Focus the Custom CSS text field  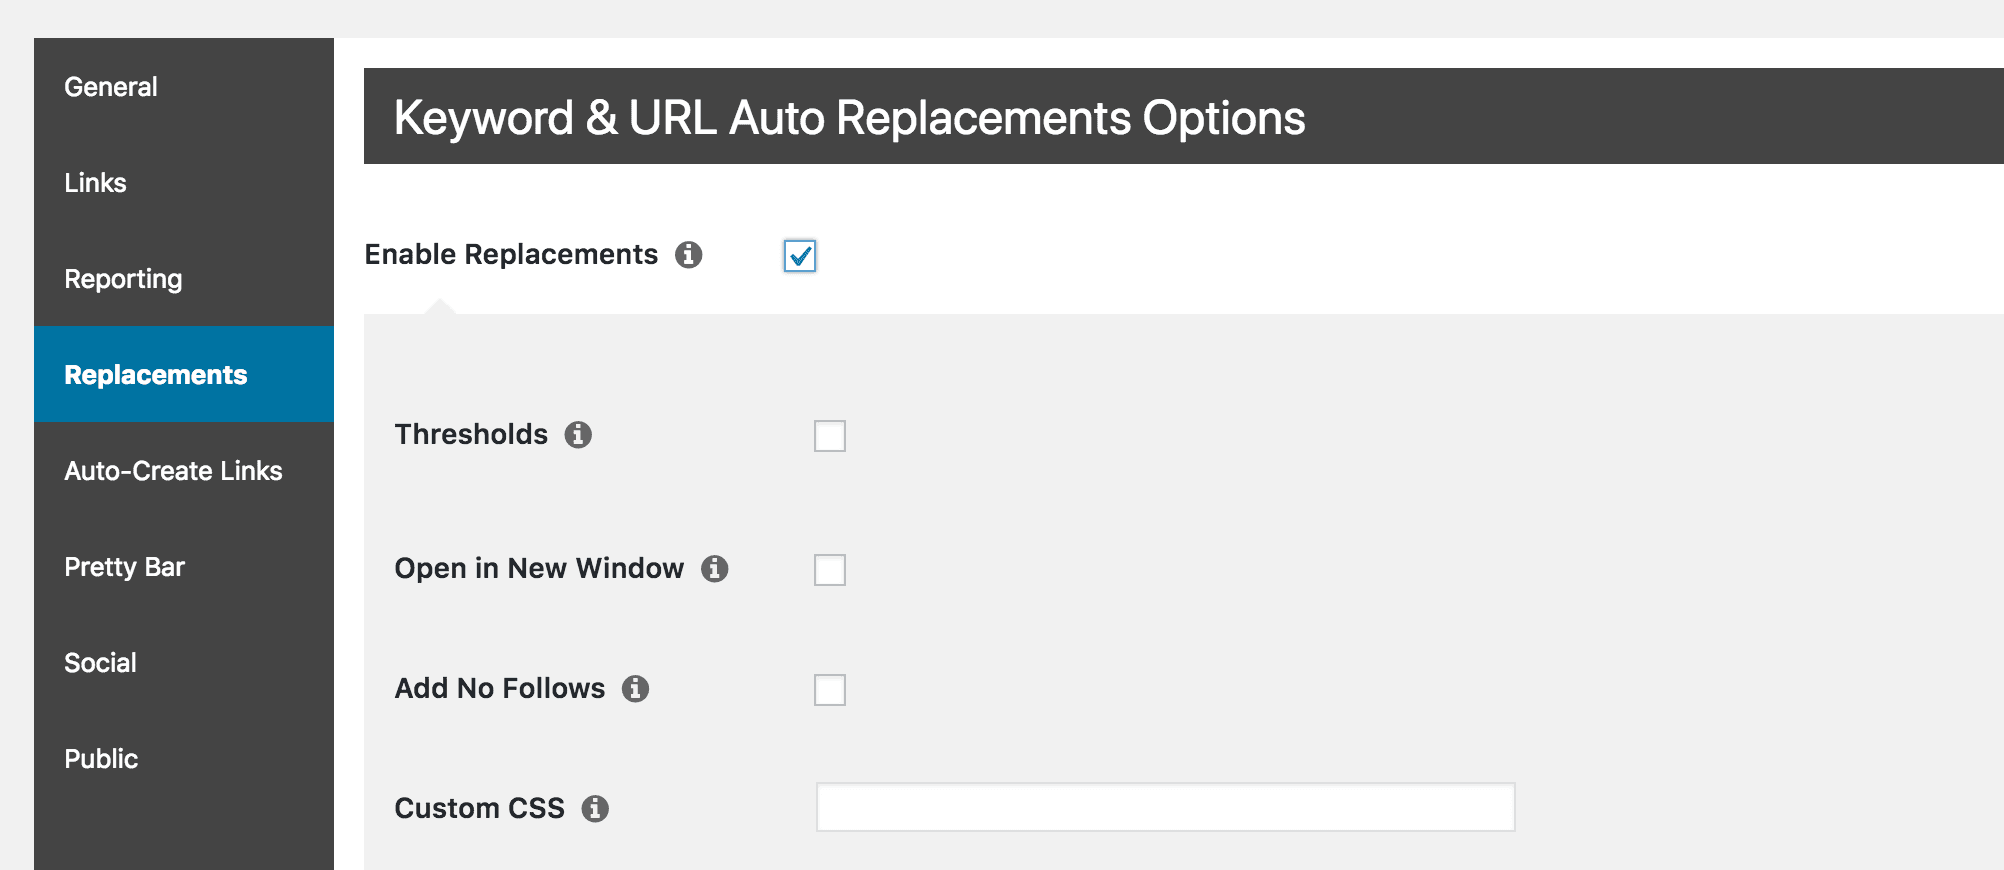point(1165,807)
